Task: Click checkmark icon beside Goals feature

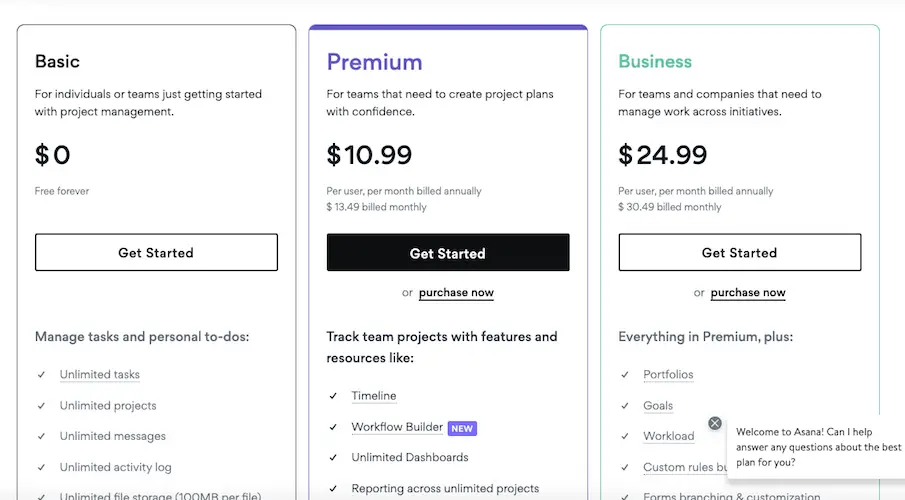Action: (x=625, y=406)
